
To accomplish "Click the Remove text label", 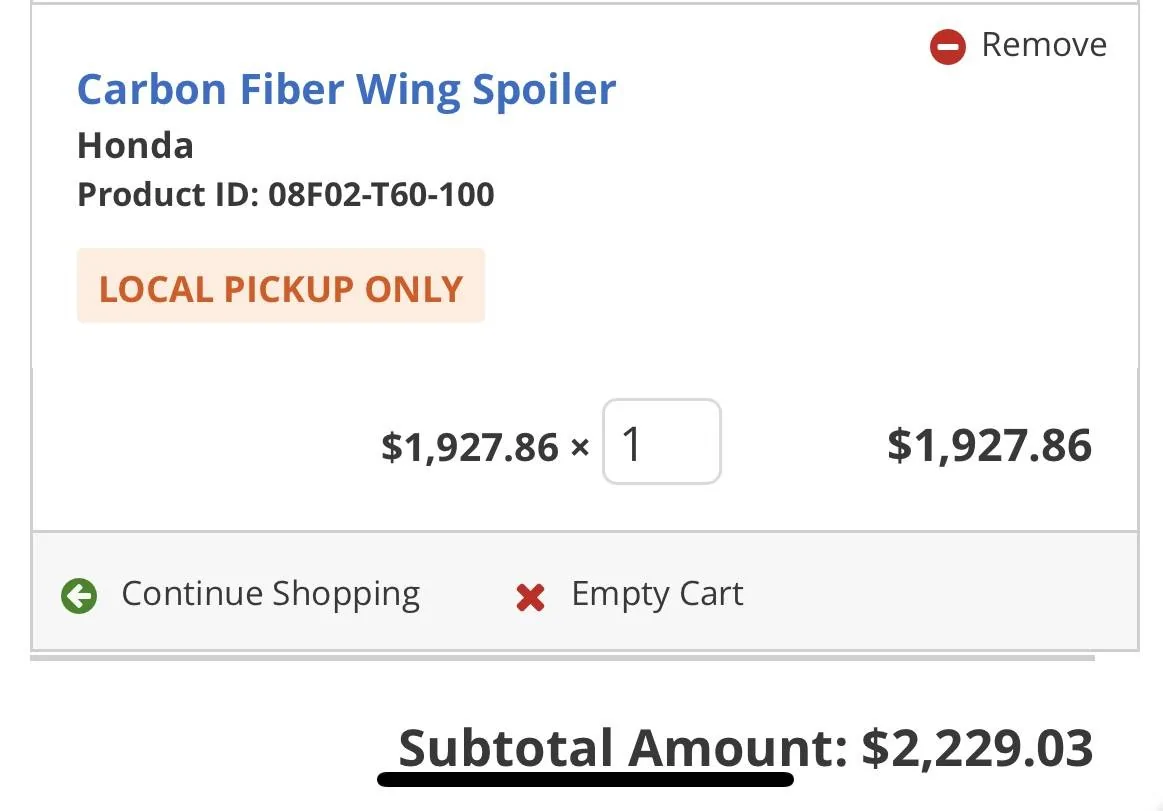I will pos(1044,45).
